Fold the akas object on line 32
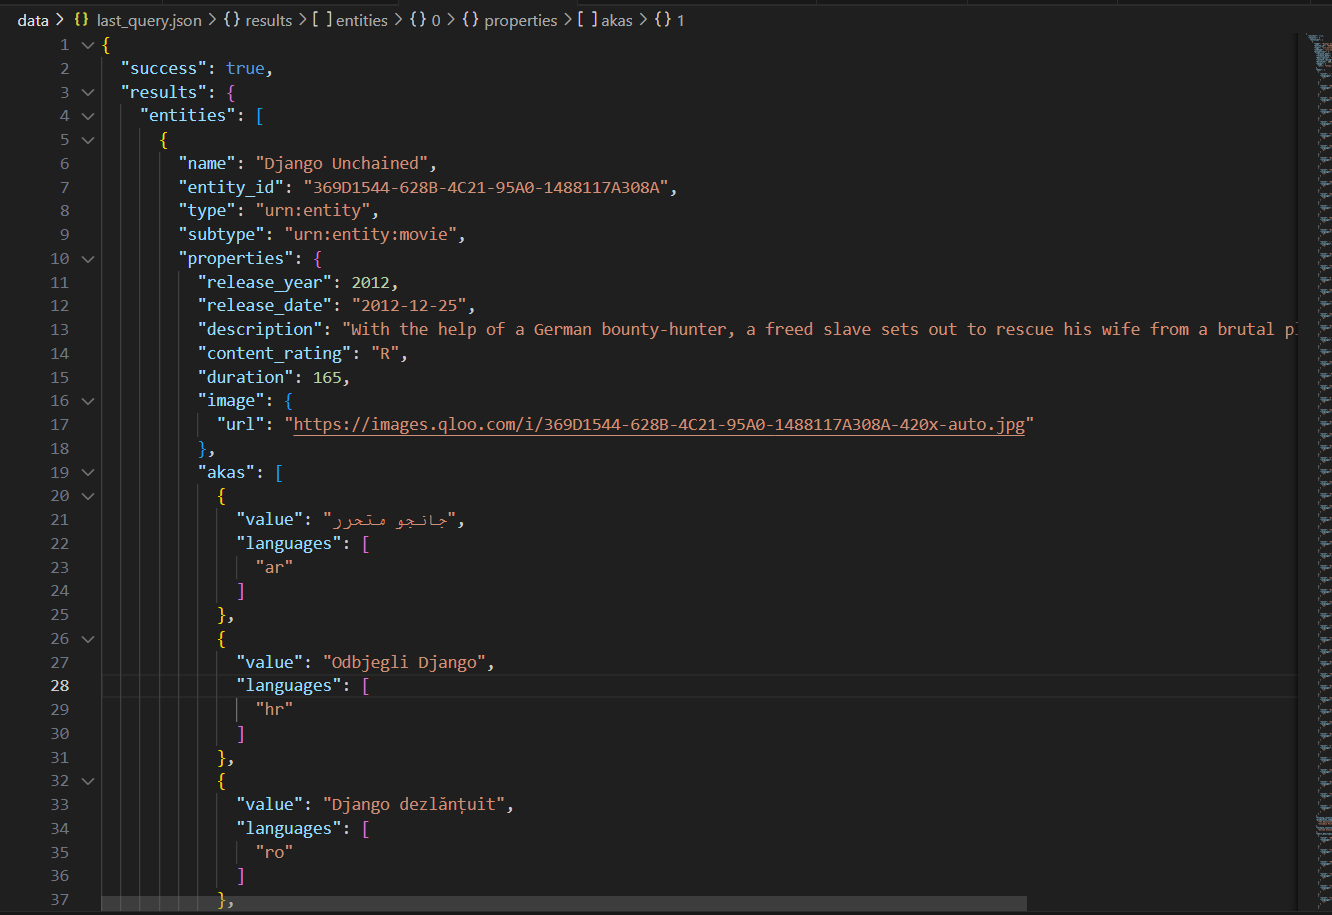Viewport: 1332px width, 915px height. point(88,781)
